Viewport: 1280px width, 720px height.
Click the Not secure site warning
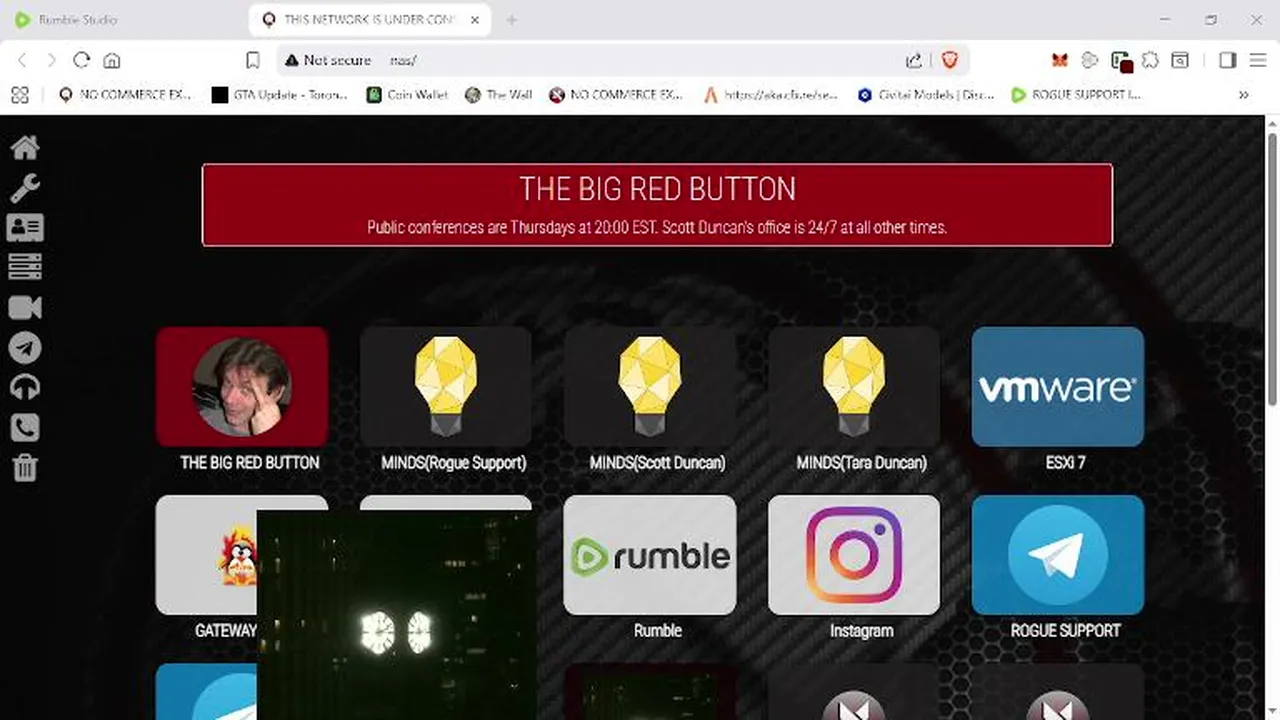[x=328, y=60]
